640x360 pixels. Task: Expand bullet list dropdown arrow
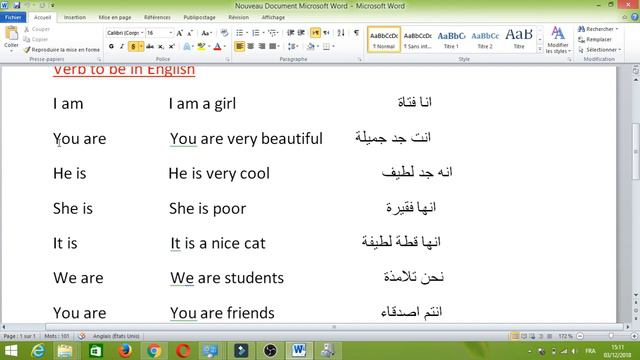pyautogui.click(x=247, y=33)
